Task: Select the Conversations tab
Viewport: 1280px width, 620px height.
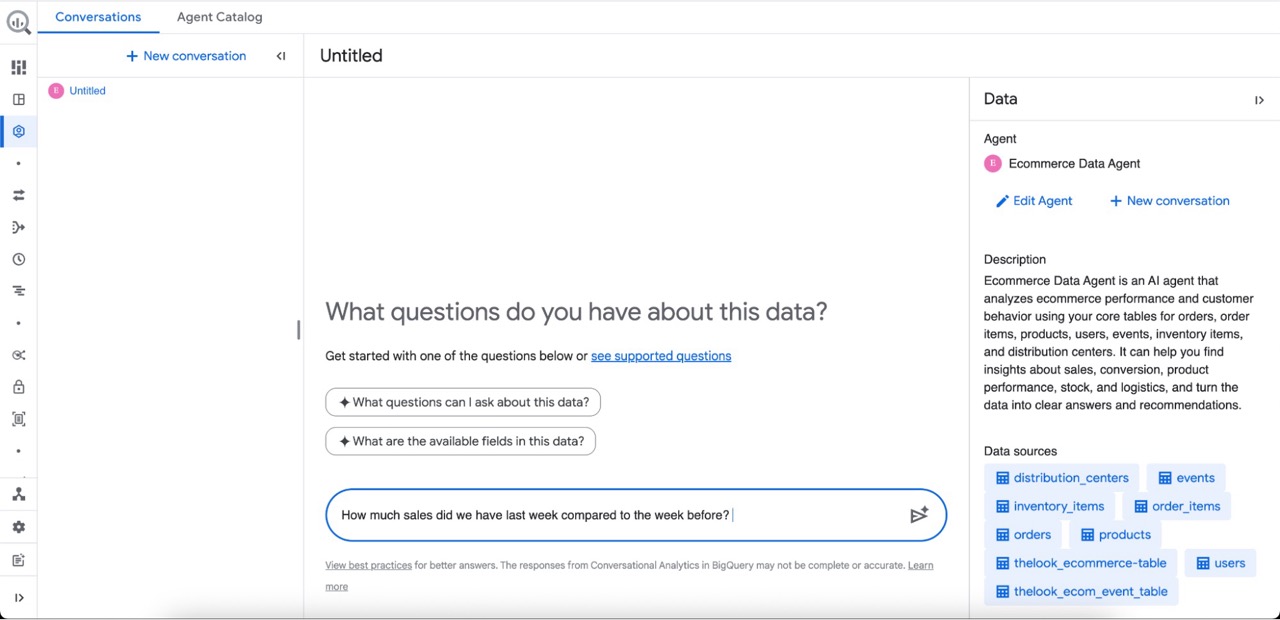Action: (x=98, y=17)
